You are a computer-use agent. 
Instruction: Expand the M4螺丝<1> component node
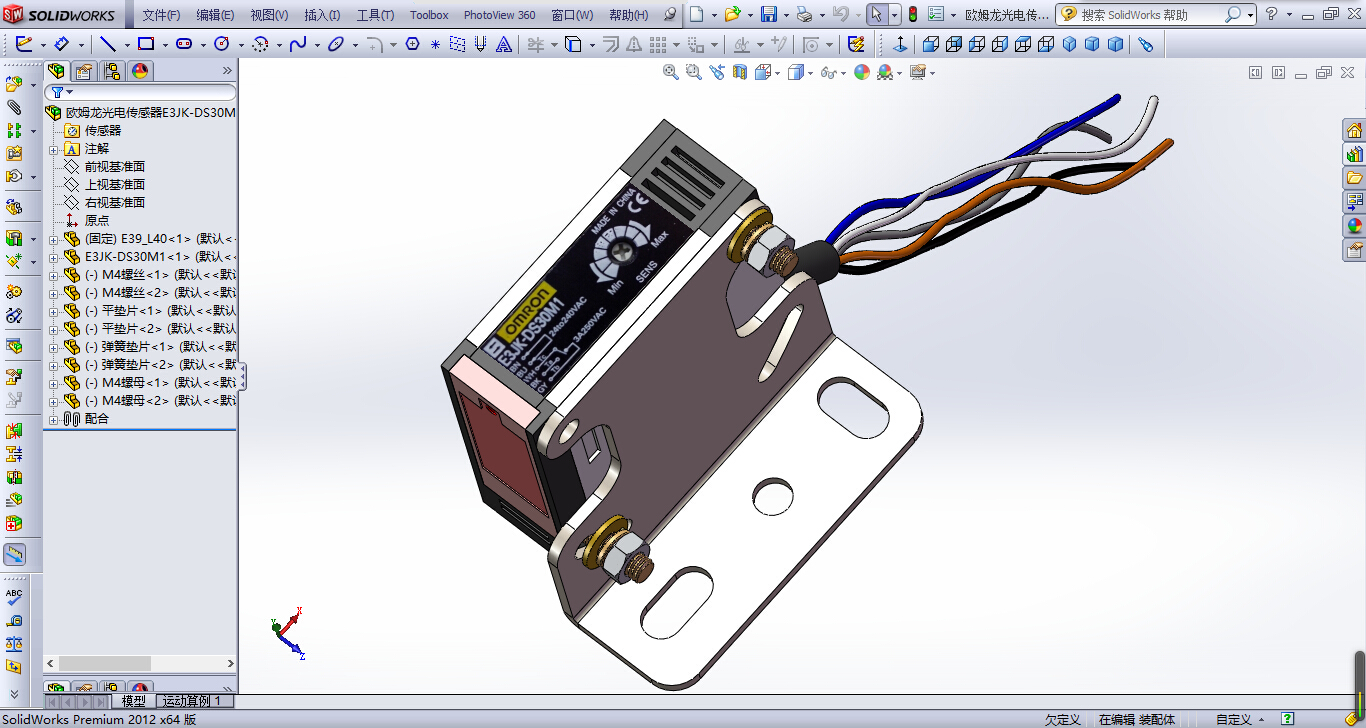(54, 275)
